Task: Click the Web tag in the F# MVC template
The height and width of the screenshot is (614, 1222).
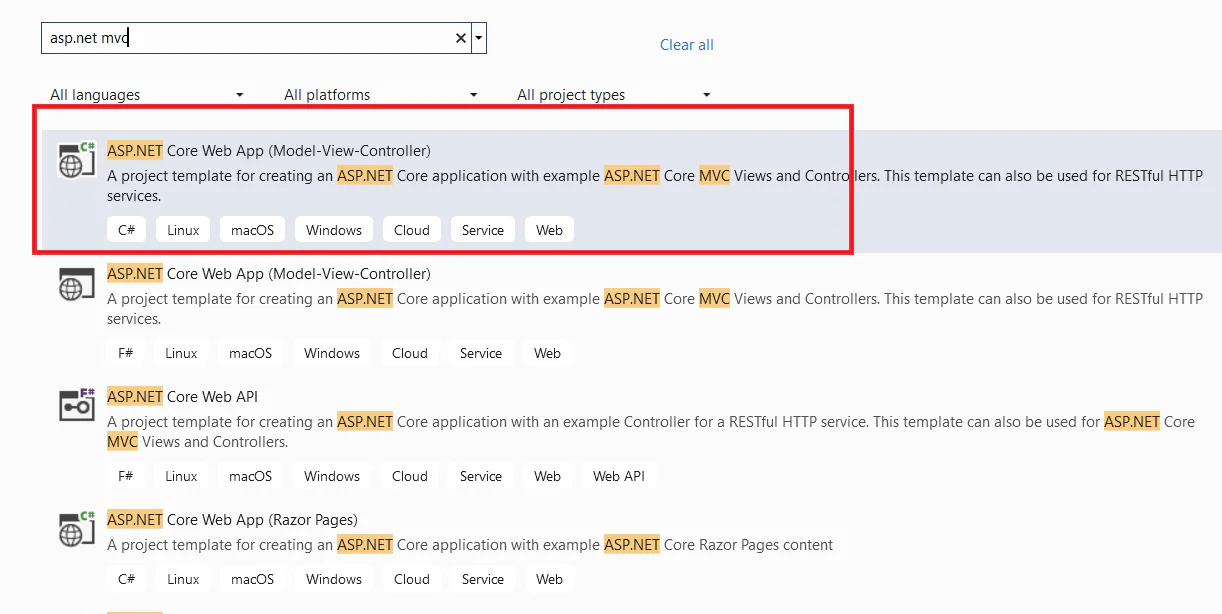Action: [547, 353]
